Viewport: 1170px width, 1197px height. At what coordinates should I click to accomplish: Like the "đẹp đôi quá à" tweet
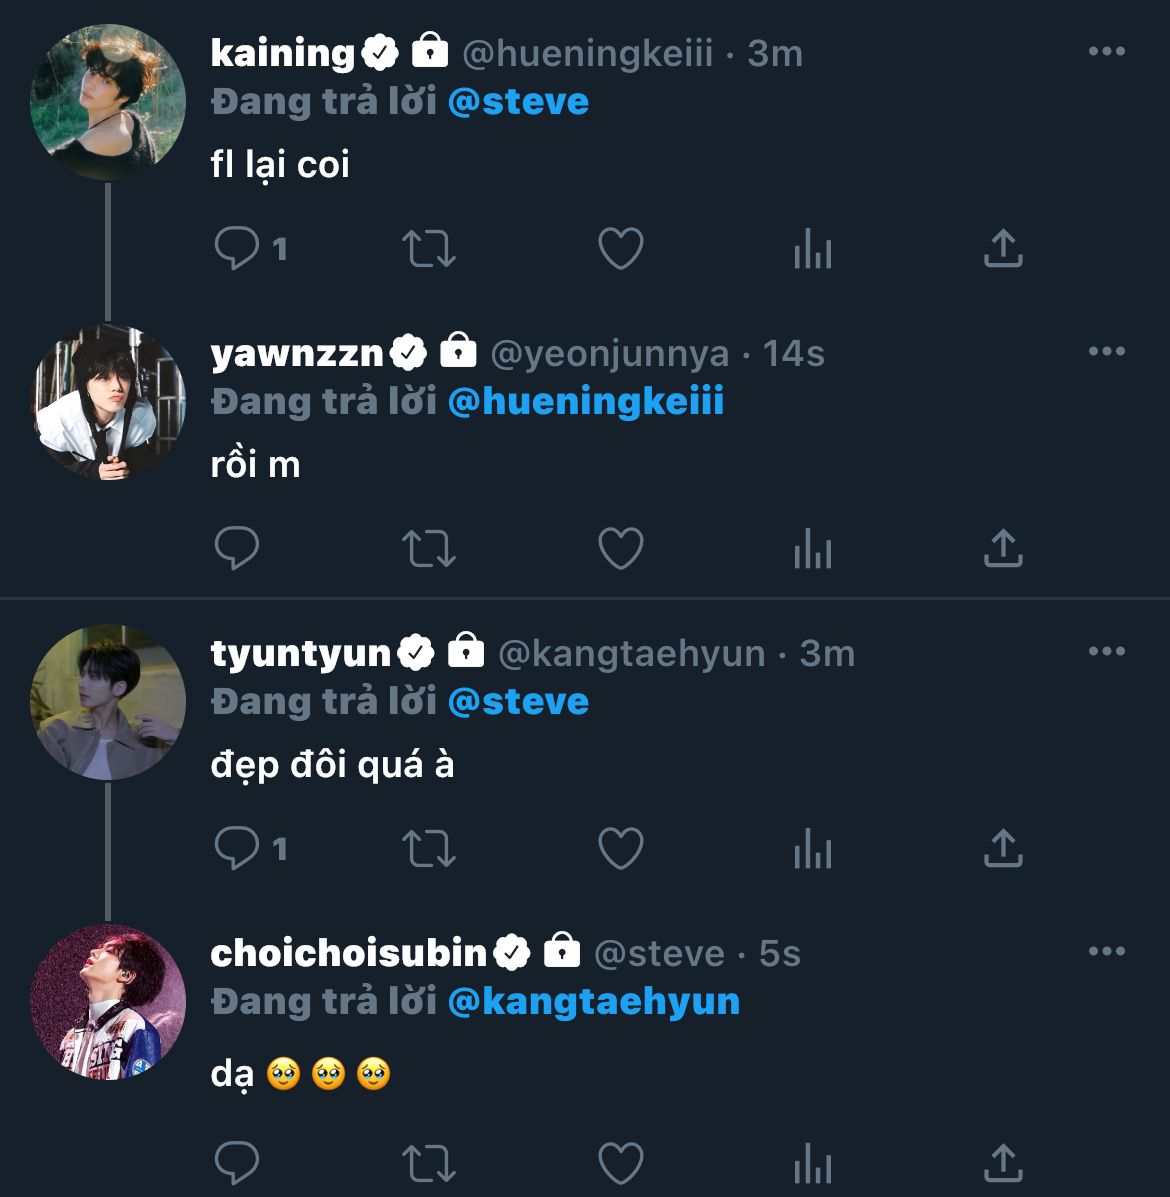point(620,848)
